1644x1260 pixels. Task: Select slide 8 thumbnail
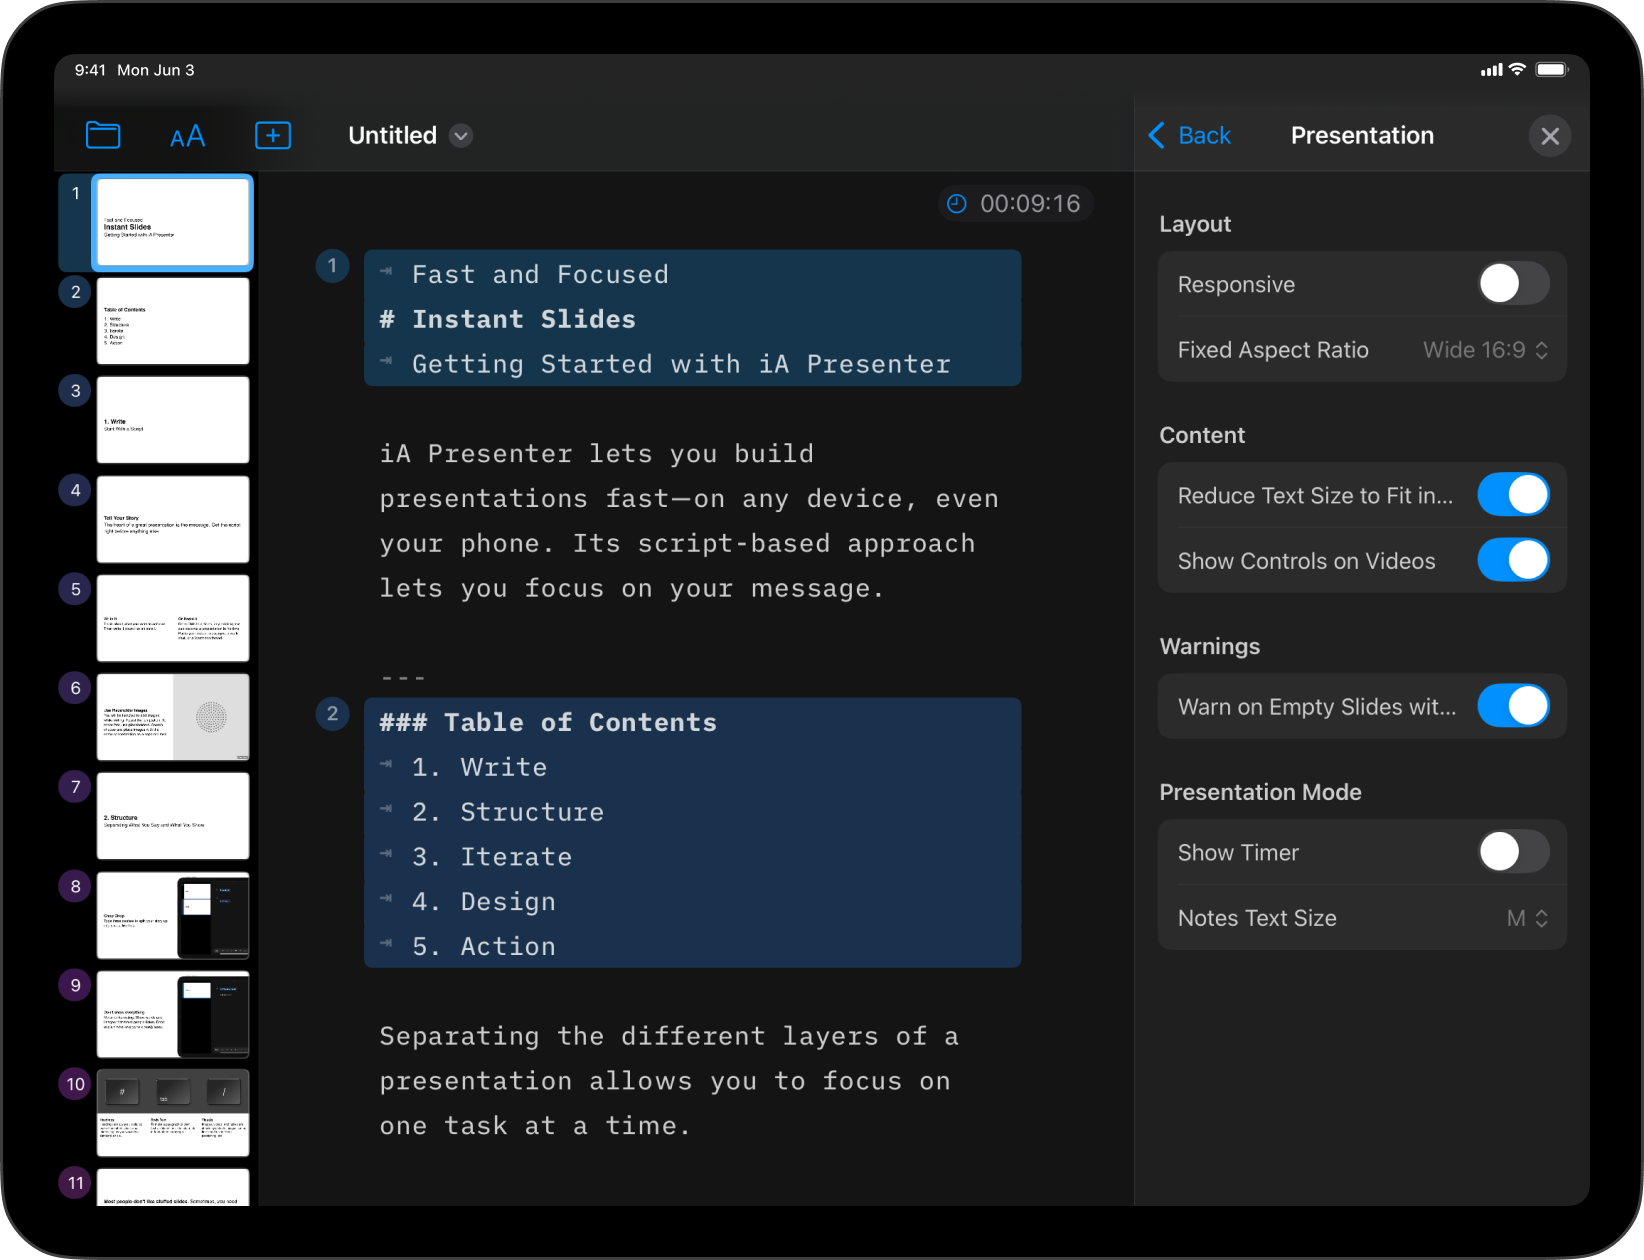pos(173,915)
